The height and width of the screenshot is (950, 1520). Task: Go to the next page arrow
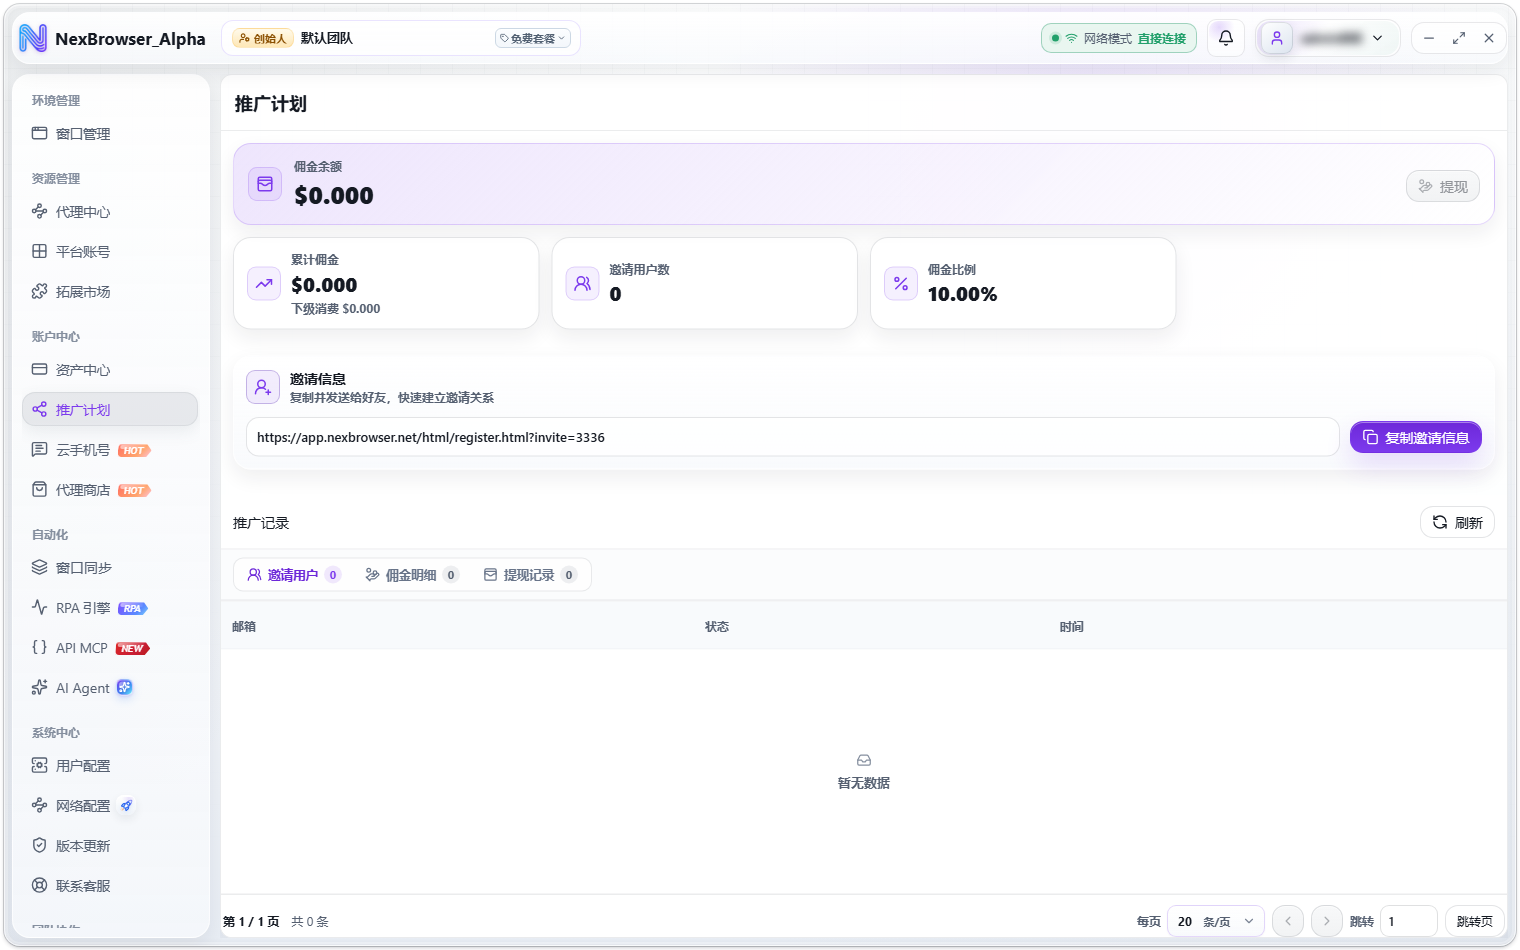[x=1326, y=921]
